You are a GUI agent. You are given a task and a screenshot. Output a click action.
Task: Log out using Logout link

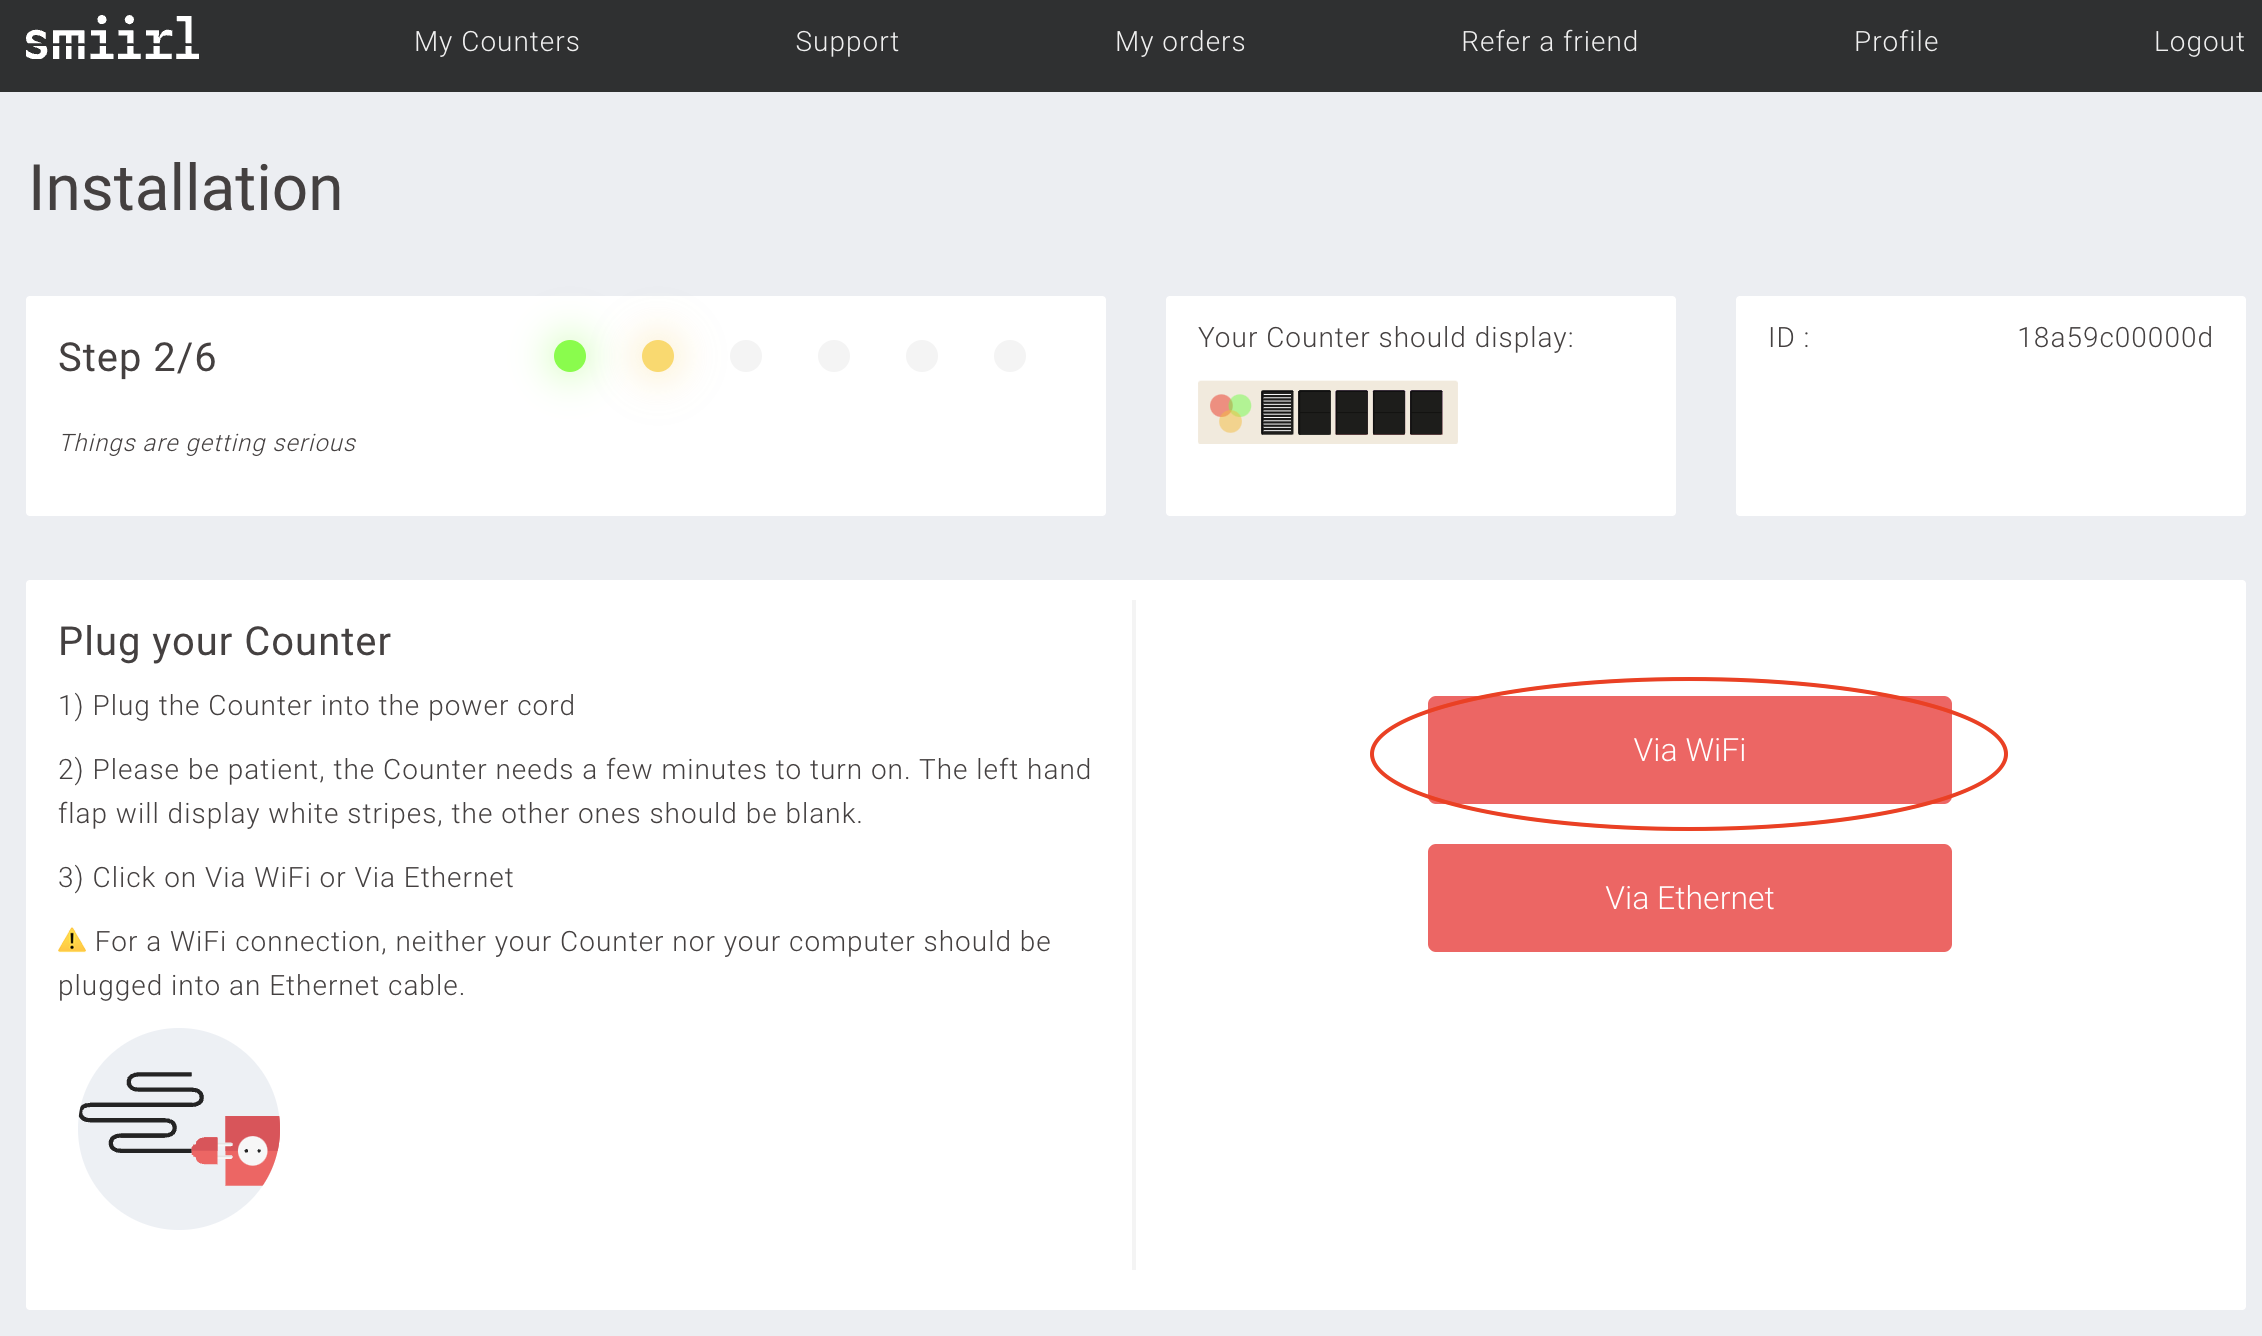click(x=2198, y=42)
